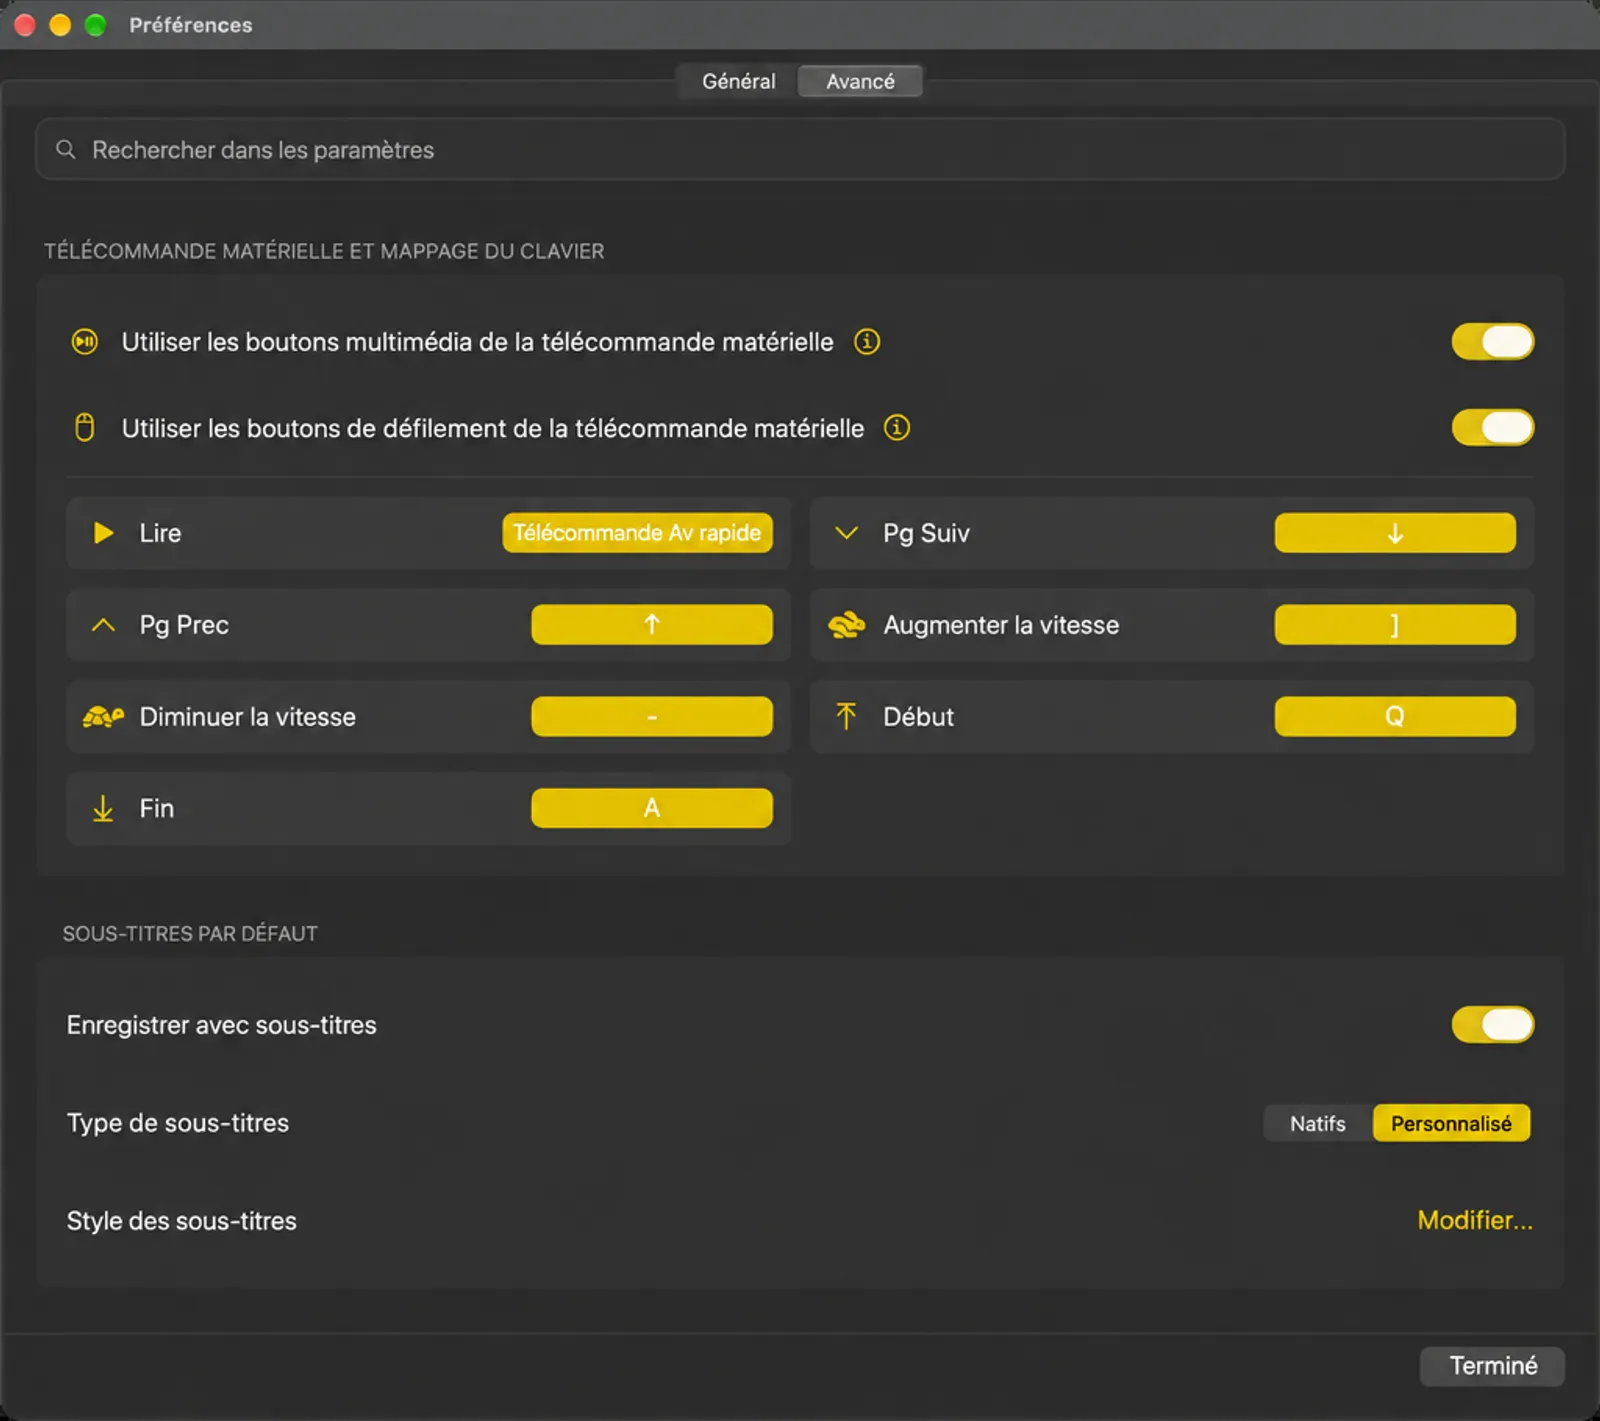Click the green zoom window button

pyautogui.click(x=95, y=25)
